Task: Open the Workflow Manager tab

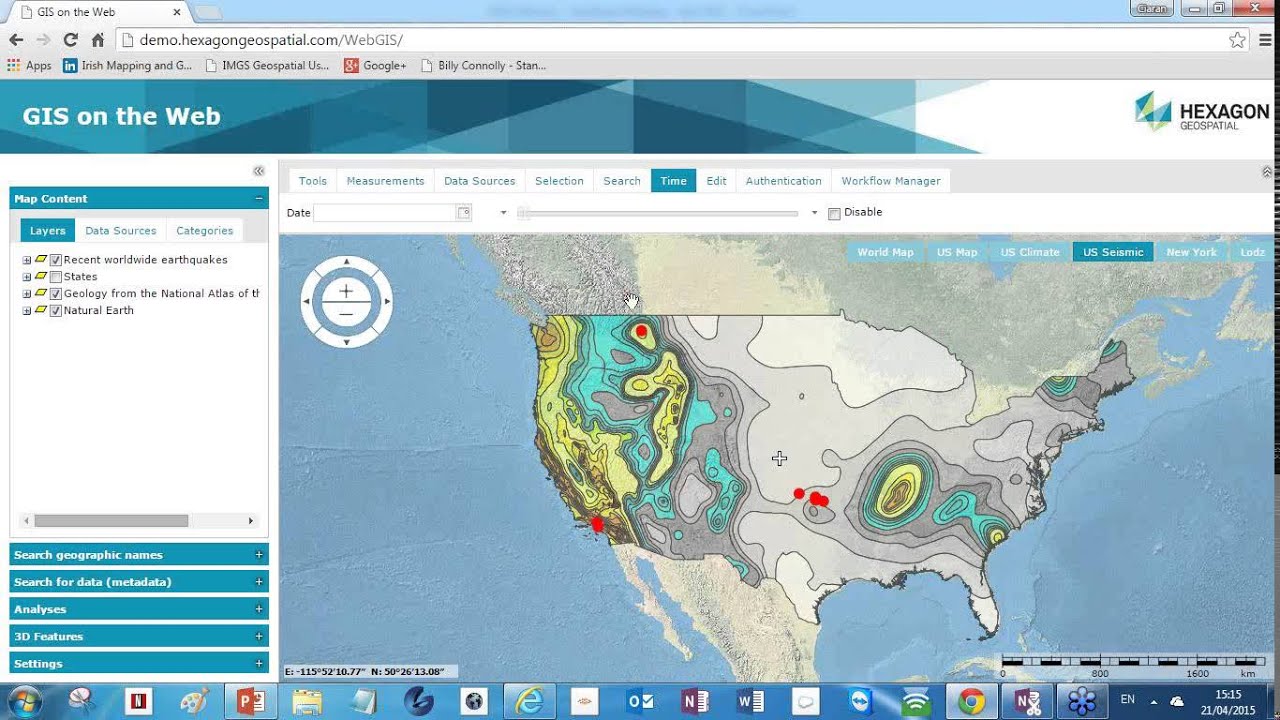Action: pyautogui.click(x=890, y=181)
